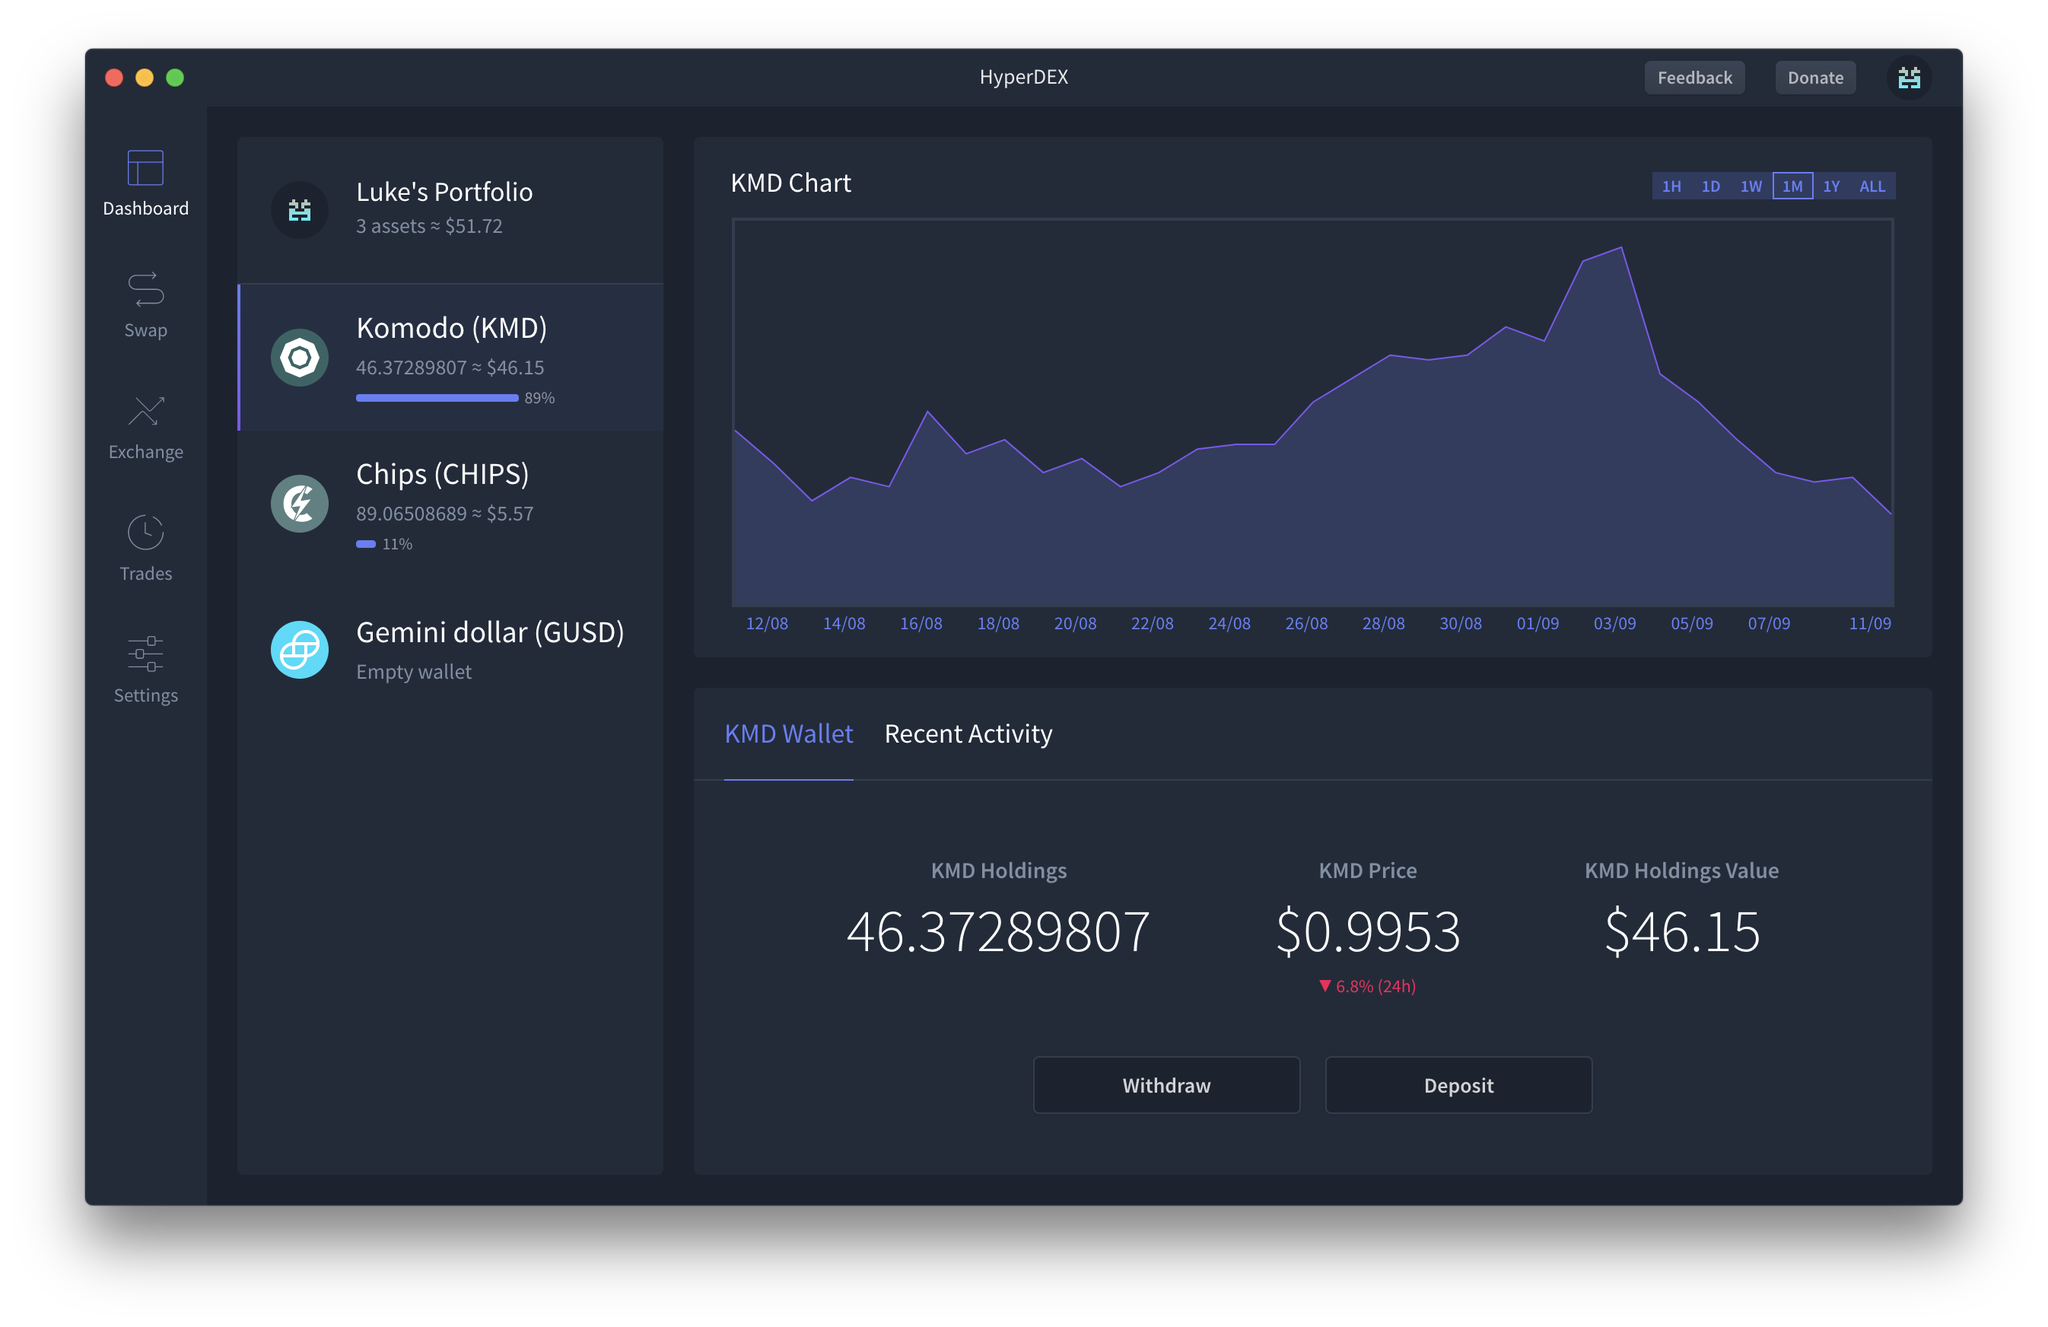
Task: Click Komodo's 89% allocation bar
Action: click(437, 398)
